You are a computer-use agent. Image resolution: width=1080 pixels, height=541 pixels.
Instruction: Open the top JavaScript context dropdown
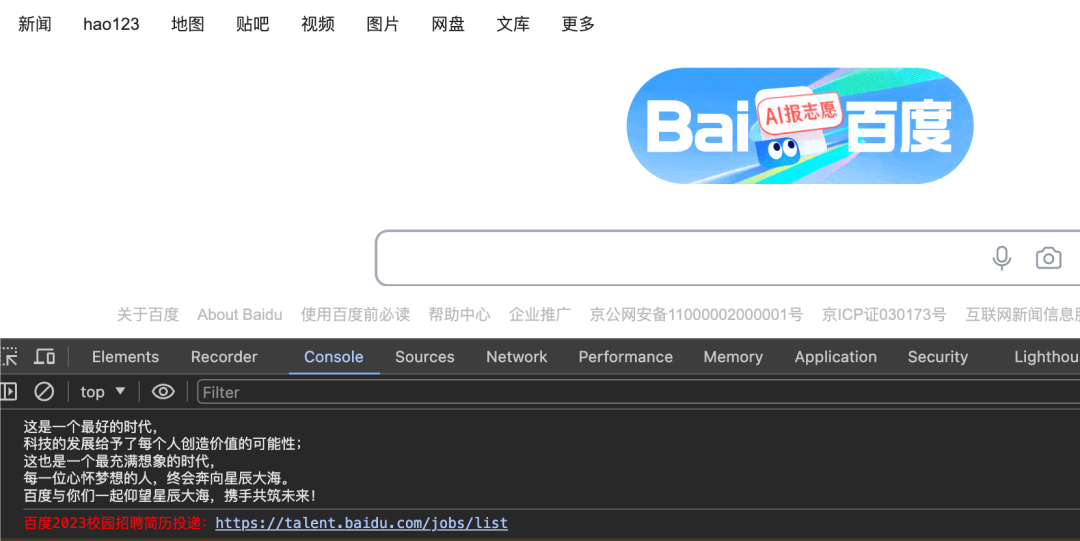coord(103,391)
